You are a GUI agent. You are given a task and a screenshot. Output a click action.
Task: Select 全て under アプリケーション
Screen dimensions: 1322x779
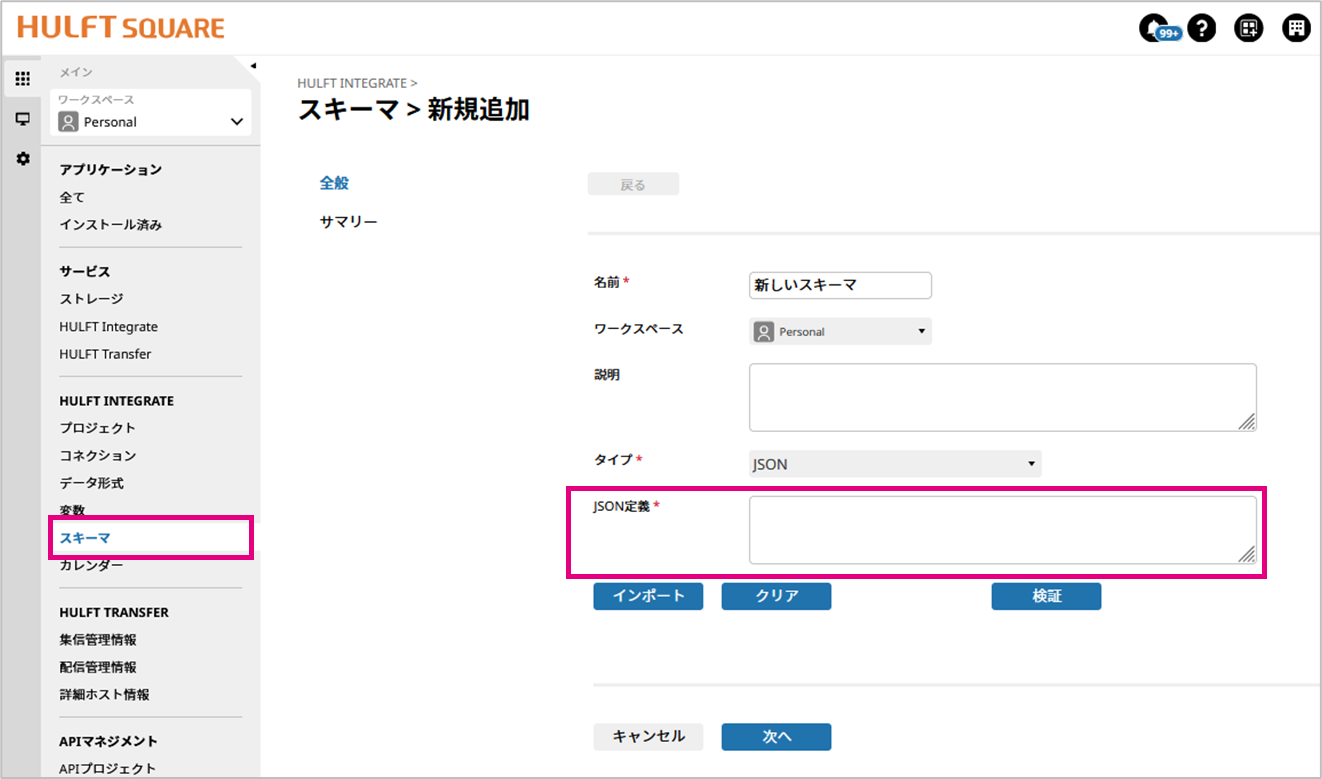click(72, 197)
